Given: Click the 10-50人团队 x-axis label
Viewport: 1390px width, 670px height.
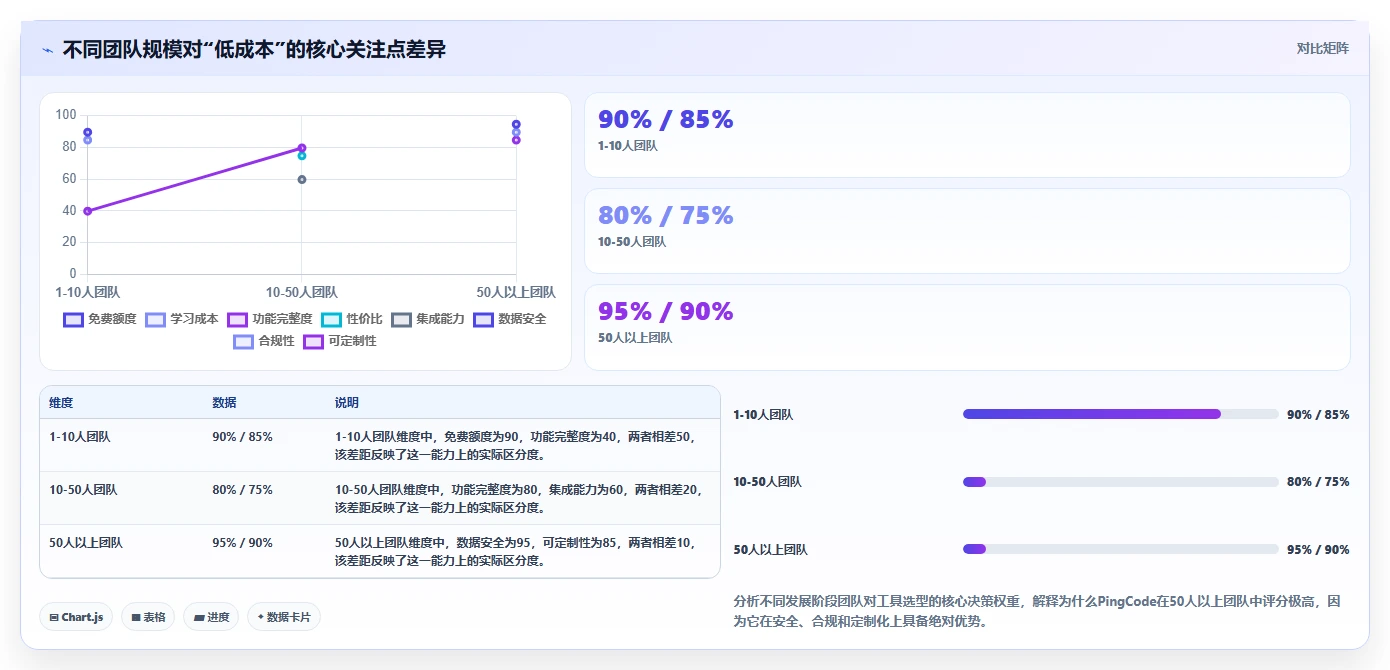Looking at the screenshot, I should point(302,292).
